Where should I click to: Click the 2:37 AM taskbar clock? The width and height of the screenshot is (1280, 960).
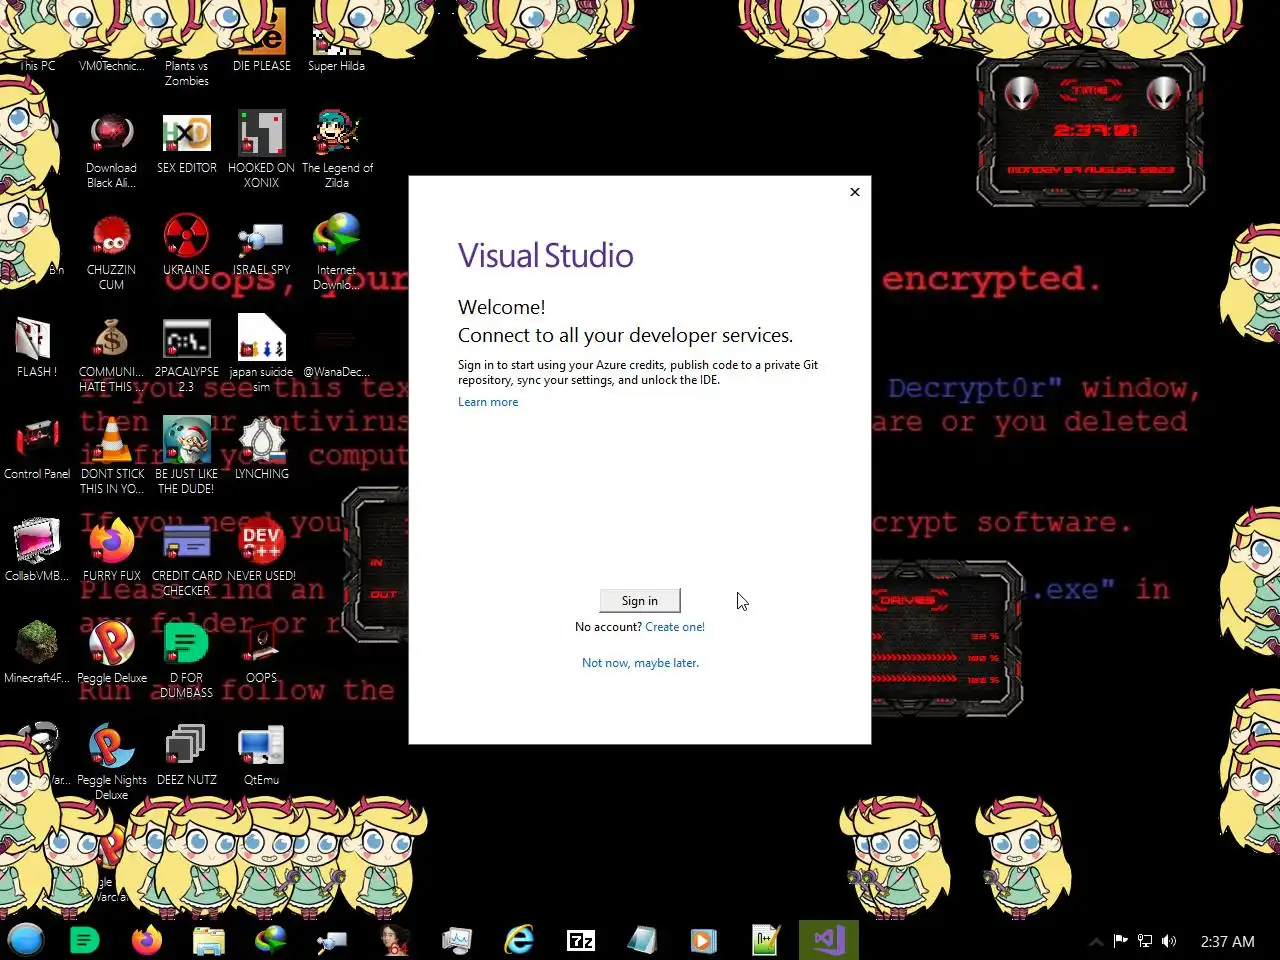click(x=1228, y=941)
